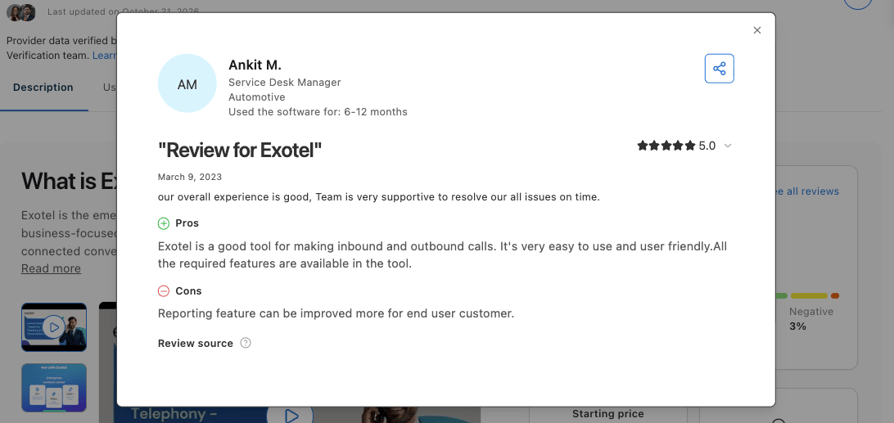Viewport: 894px width, 423px height.
Task: Follow the Read more link behind modal
Action: [51, 269]
